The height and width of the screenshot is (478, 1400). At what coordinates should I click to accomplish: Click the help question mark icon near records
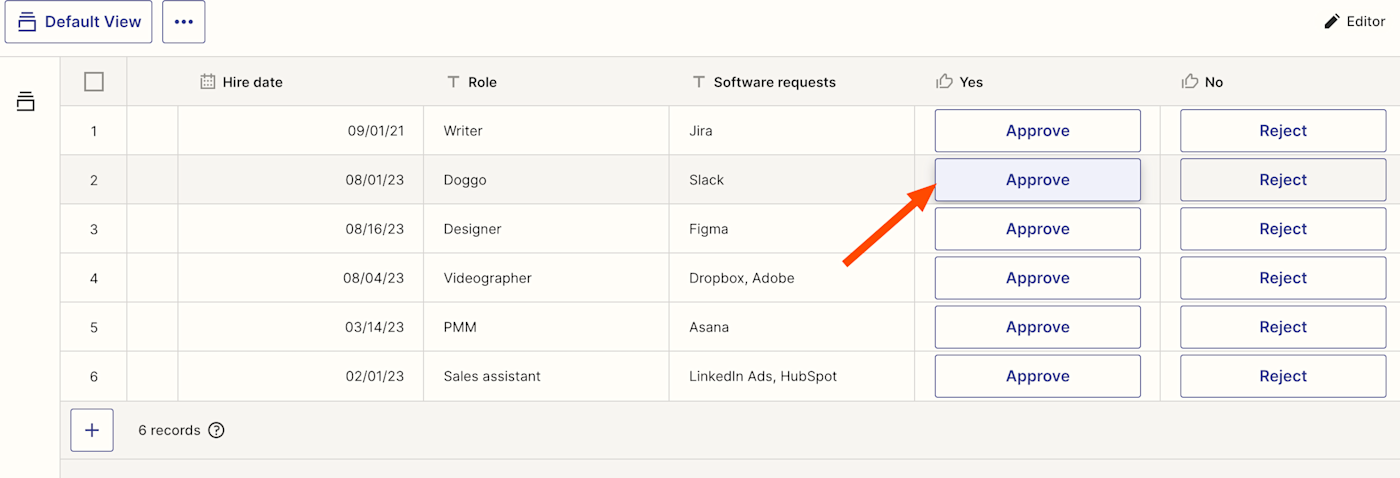pos(216,430)
